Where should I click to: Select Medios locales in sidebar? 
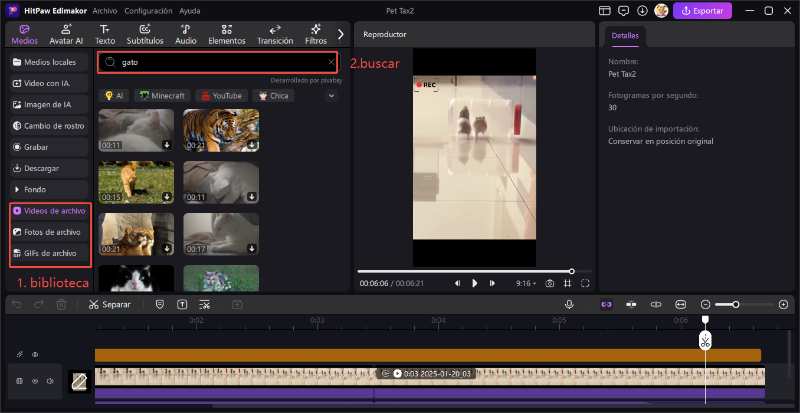tap(49, 62)
